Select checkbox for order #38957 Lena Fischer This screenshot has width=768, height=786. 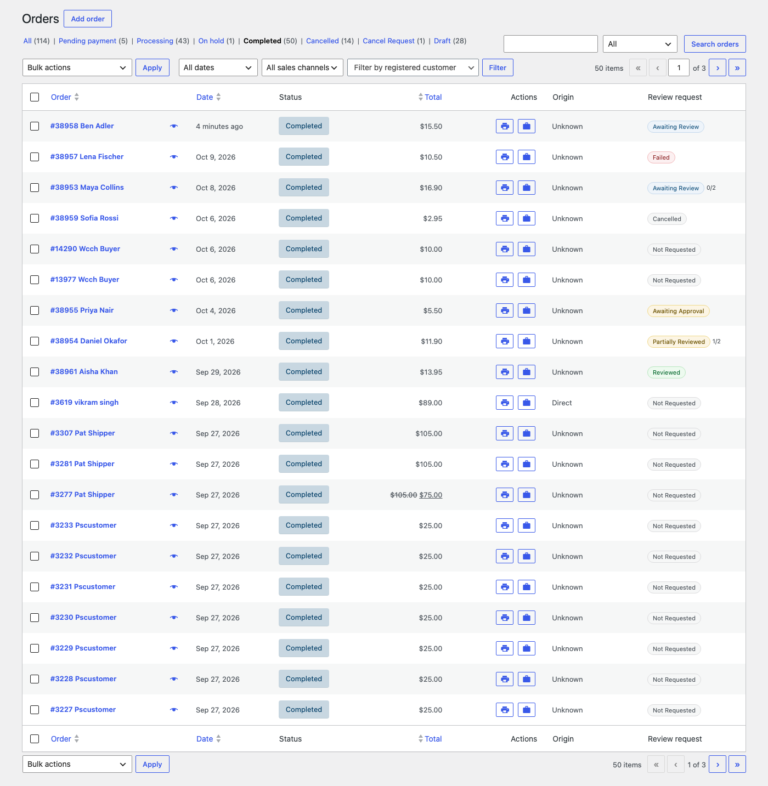click(35, 157)
